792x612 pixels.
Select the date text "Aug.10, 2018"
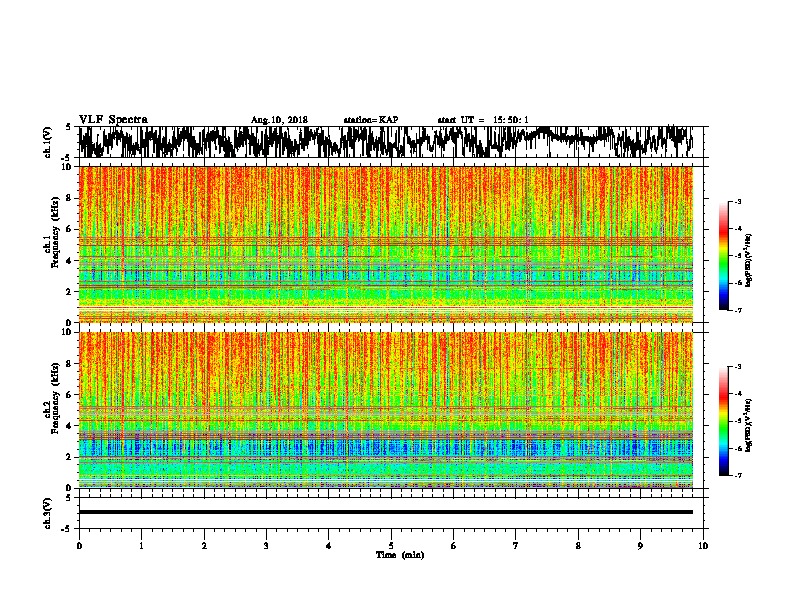(x=279, y=120)
